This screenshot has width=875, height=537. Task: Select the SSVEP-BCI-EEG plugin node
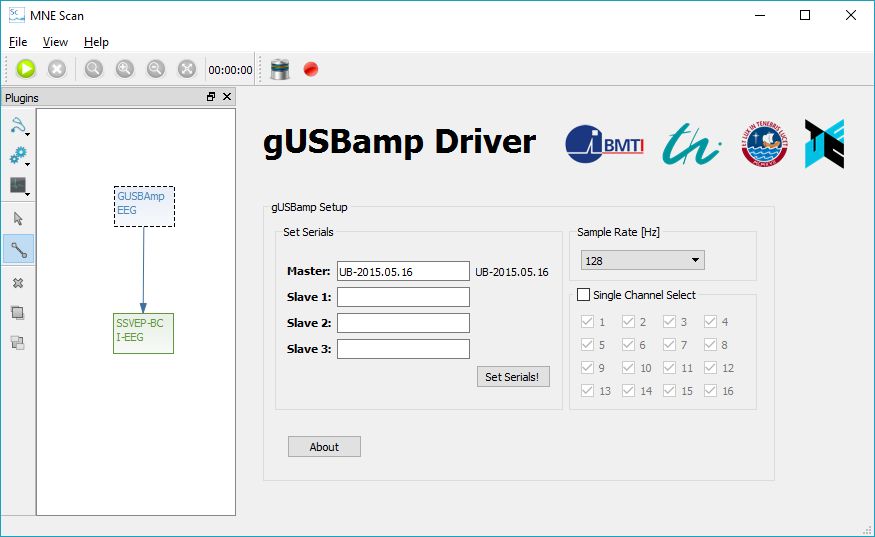point(143,333)
